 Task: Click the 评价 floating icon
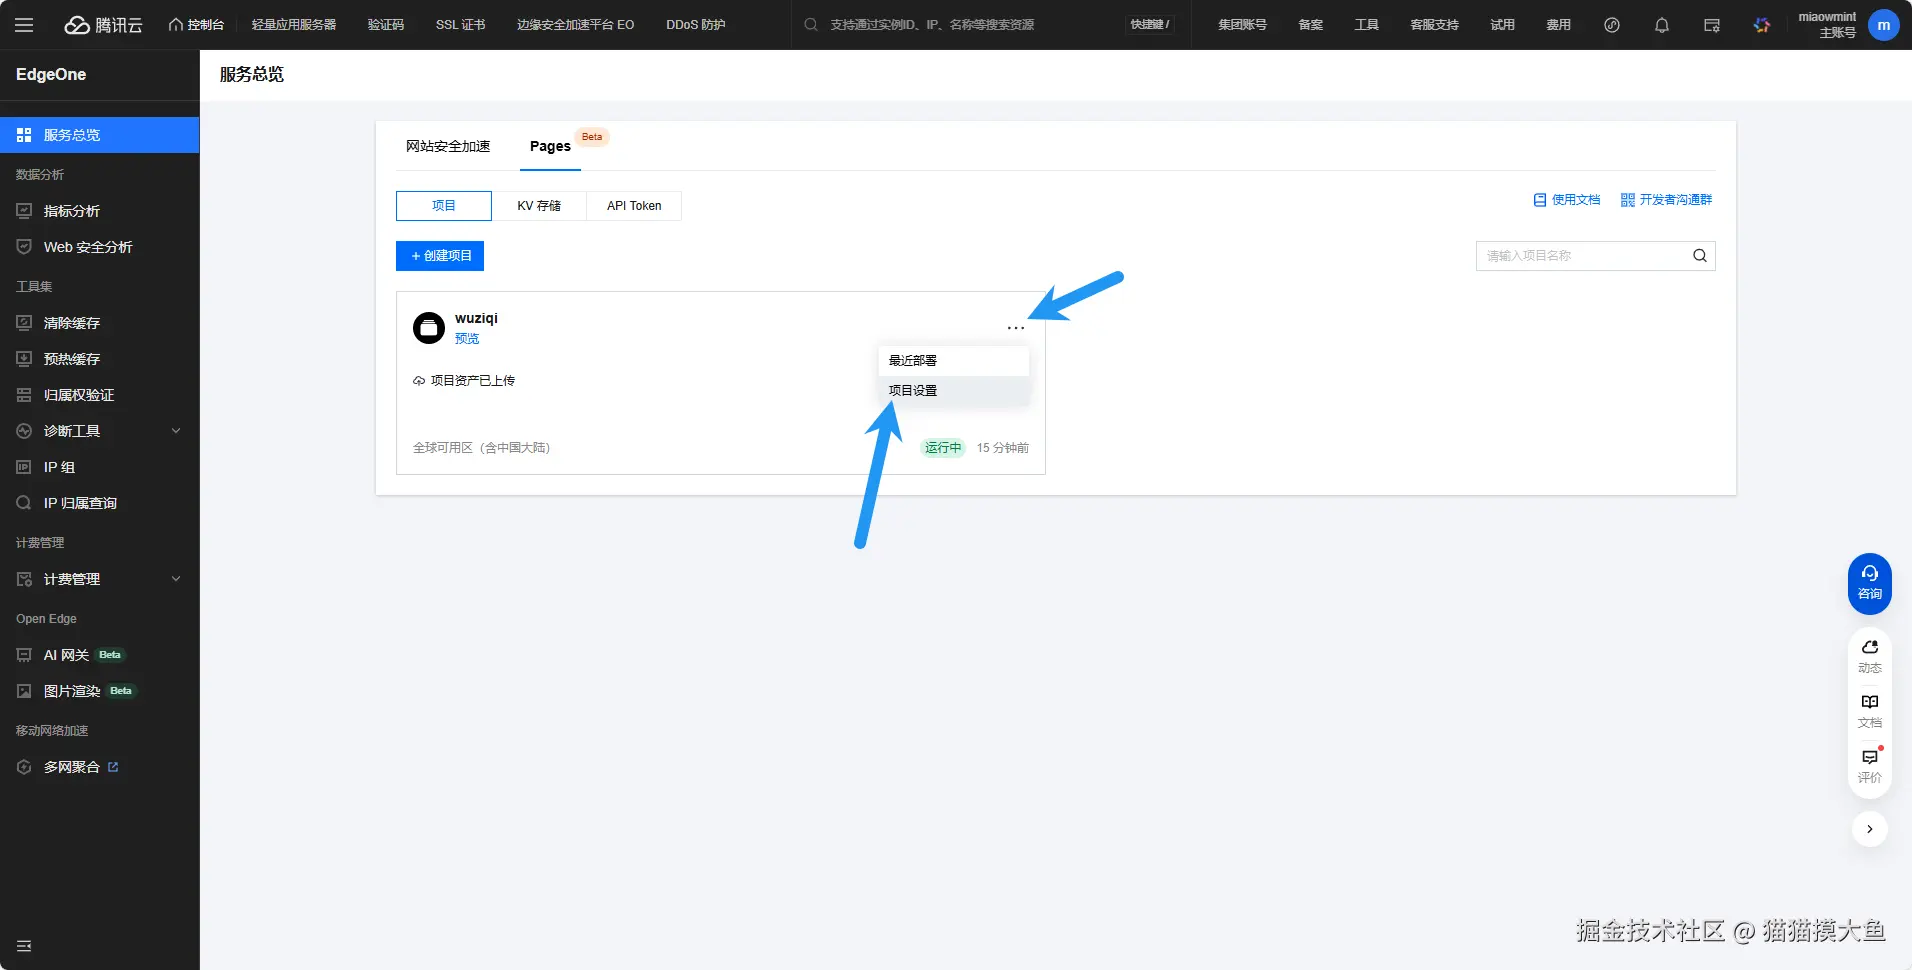pyautogui.click(x=1870, y=766)
